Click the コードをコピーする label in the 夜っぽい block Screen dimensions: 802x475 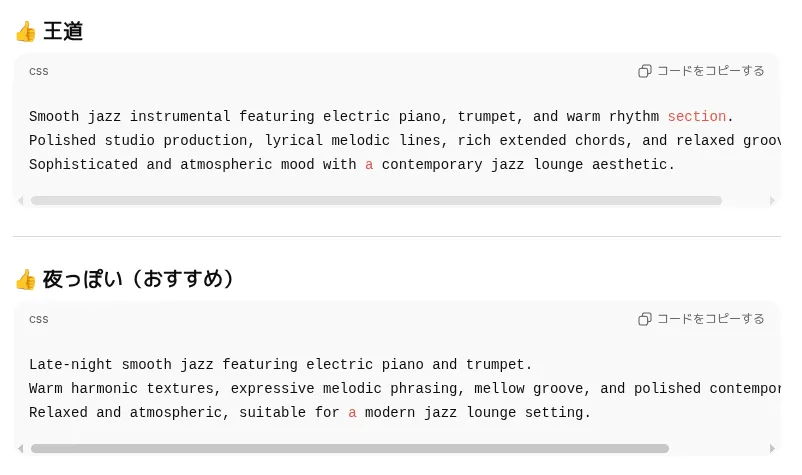tap(710, 319)
